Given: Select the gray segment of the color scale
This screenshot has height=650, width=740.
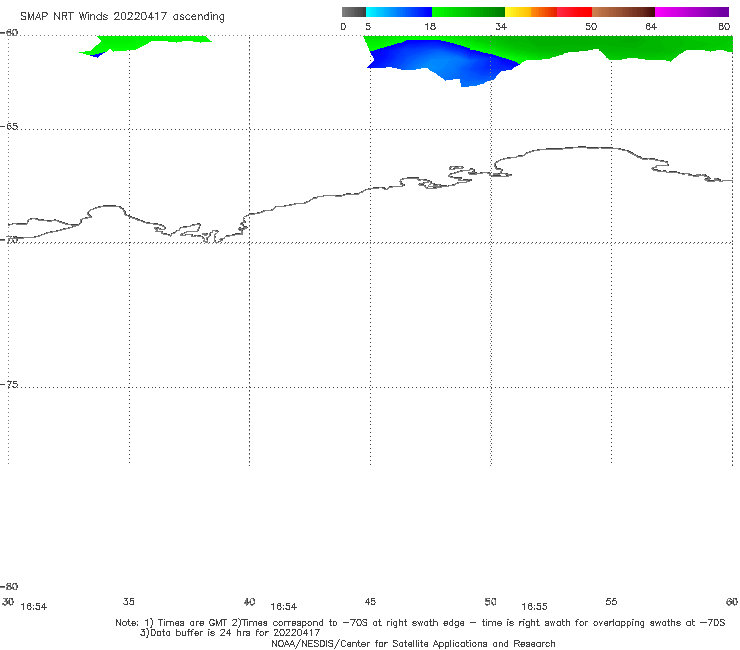Looking at the screenshot, I should click(353, 12).
